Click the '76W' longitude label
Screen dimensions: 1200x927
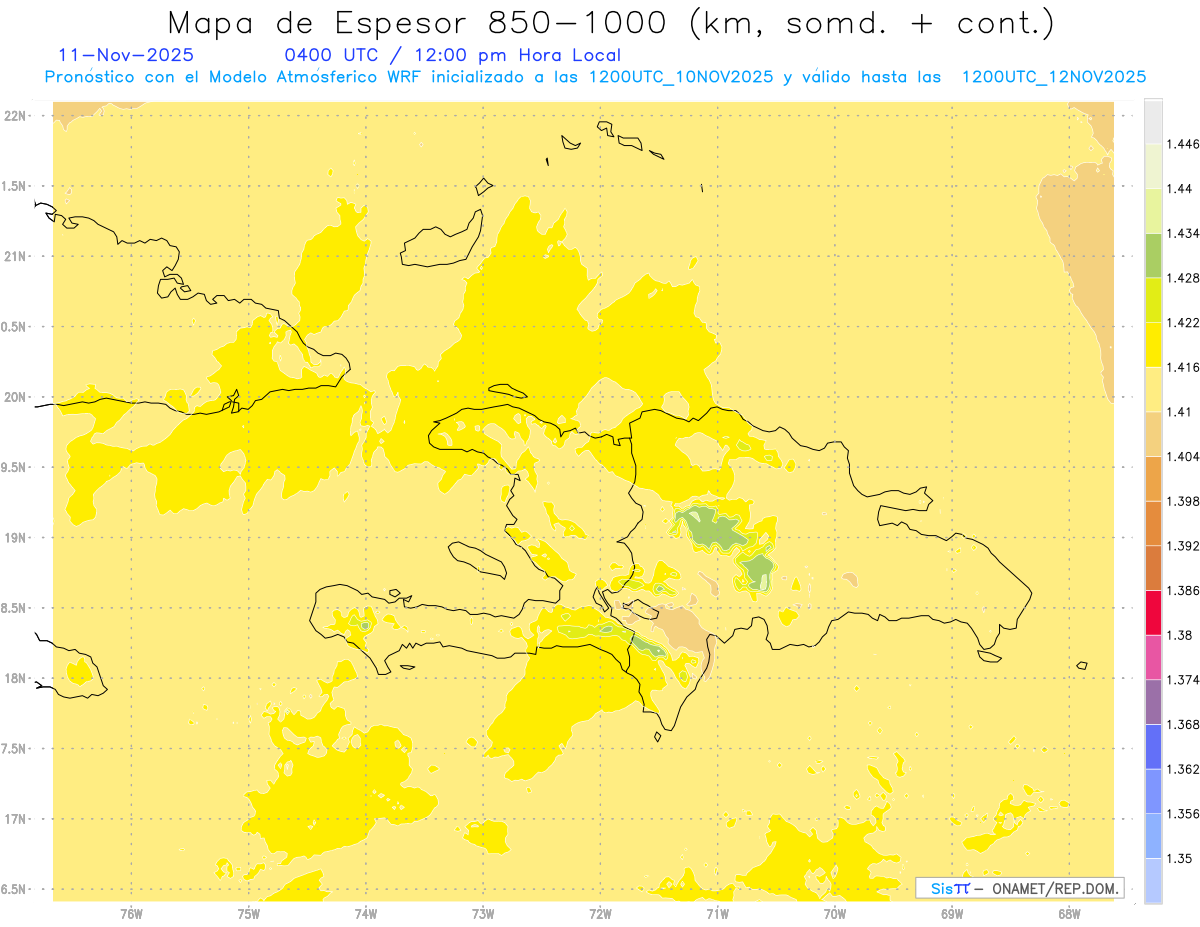pos(131,914)
